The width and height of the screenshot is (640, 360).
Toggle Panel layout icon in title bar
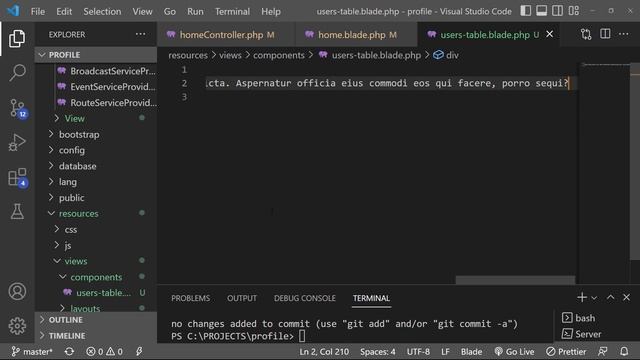click(x=542, y=11)
